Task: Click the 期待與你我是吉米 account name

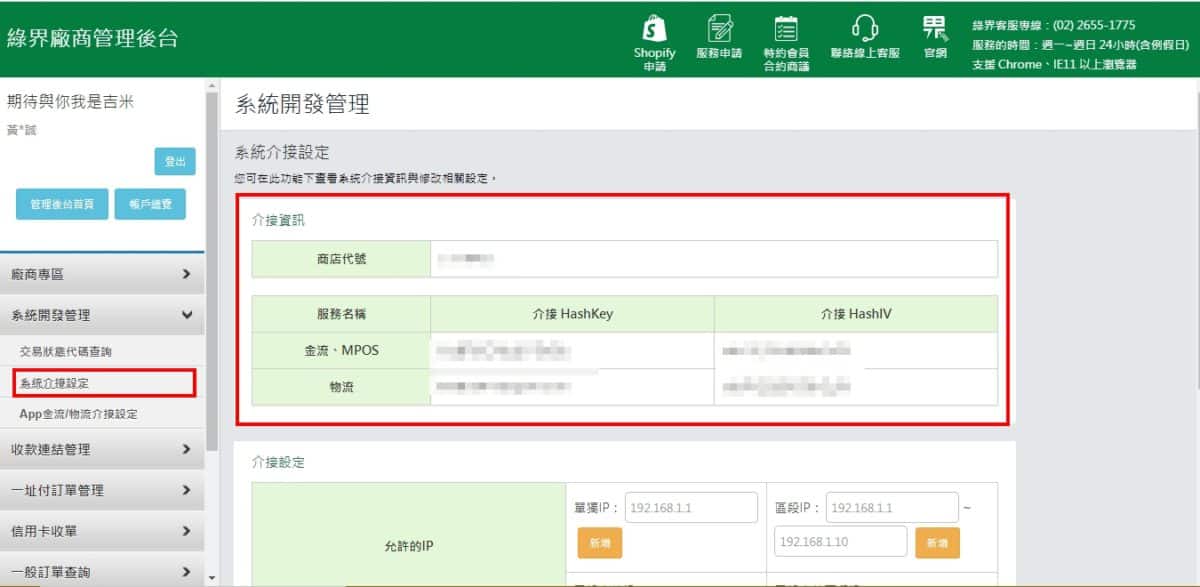Action: 70,102
